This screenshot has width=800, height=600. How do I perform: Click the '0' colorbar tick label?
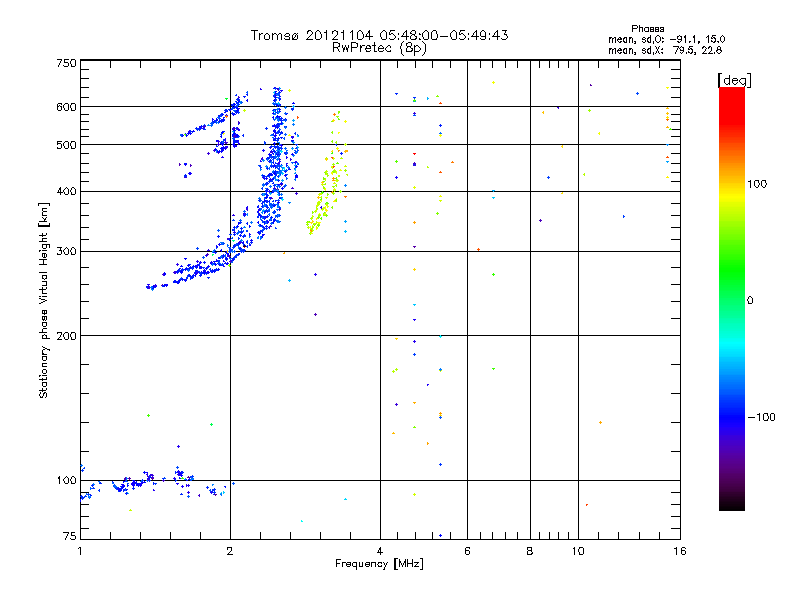pyautogui.click(x=750, y=301)
